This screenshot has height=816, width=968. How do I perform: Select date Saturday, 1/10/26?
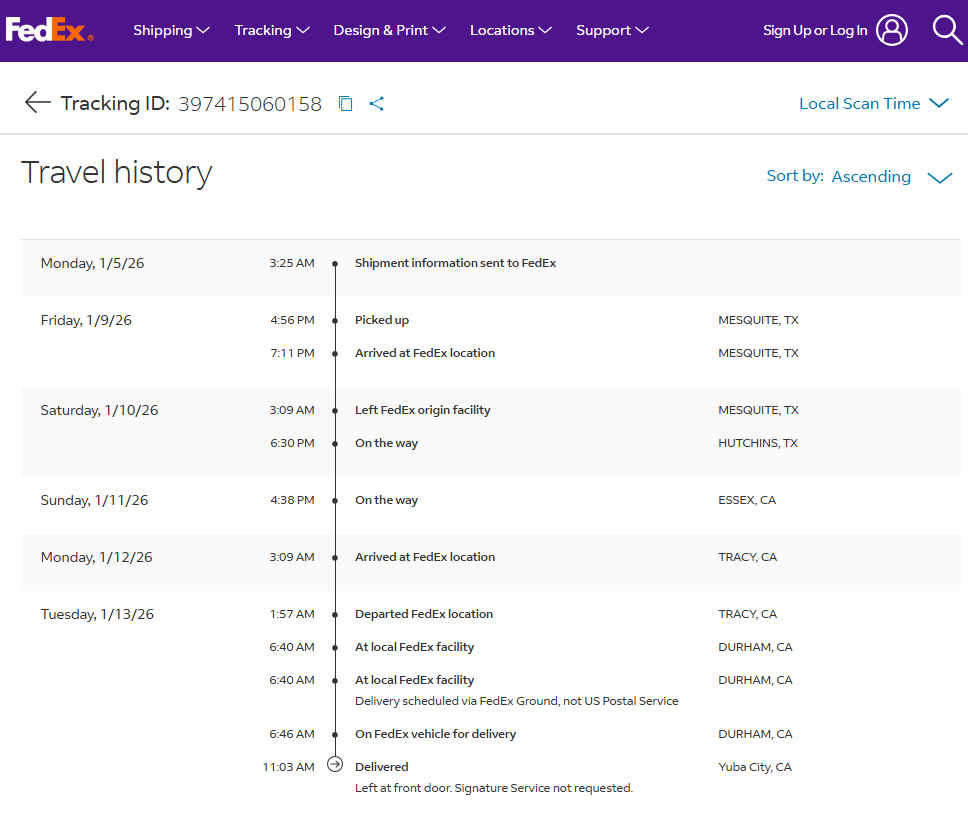point(99,410)
